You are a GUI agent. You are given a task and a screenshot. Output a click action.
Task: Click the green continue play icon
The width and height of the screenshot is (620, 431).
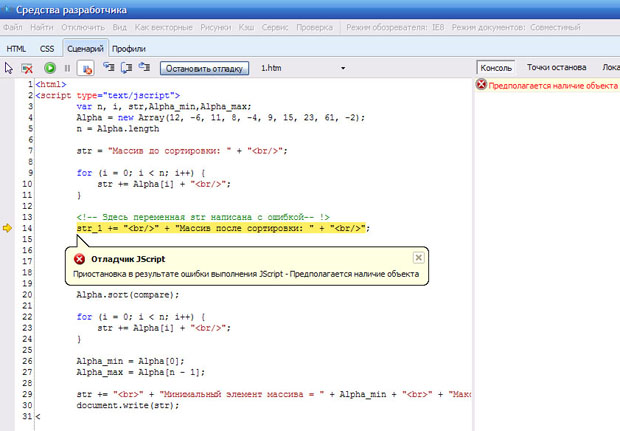(50, 68)
